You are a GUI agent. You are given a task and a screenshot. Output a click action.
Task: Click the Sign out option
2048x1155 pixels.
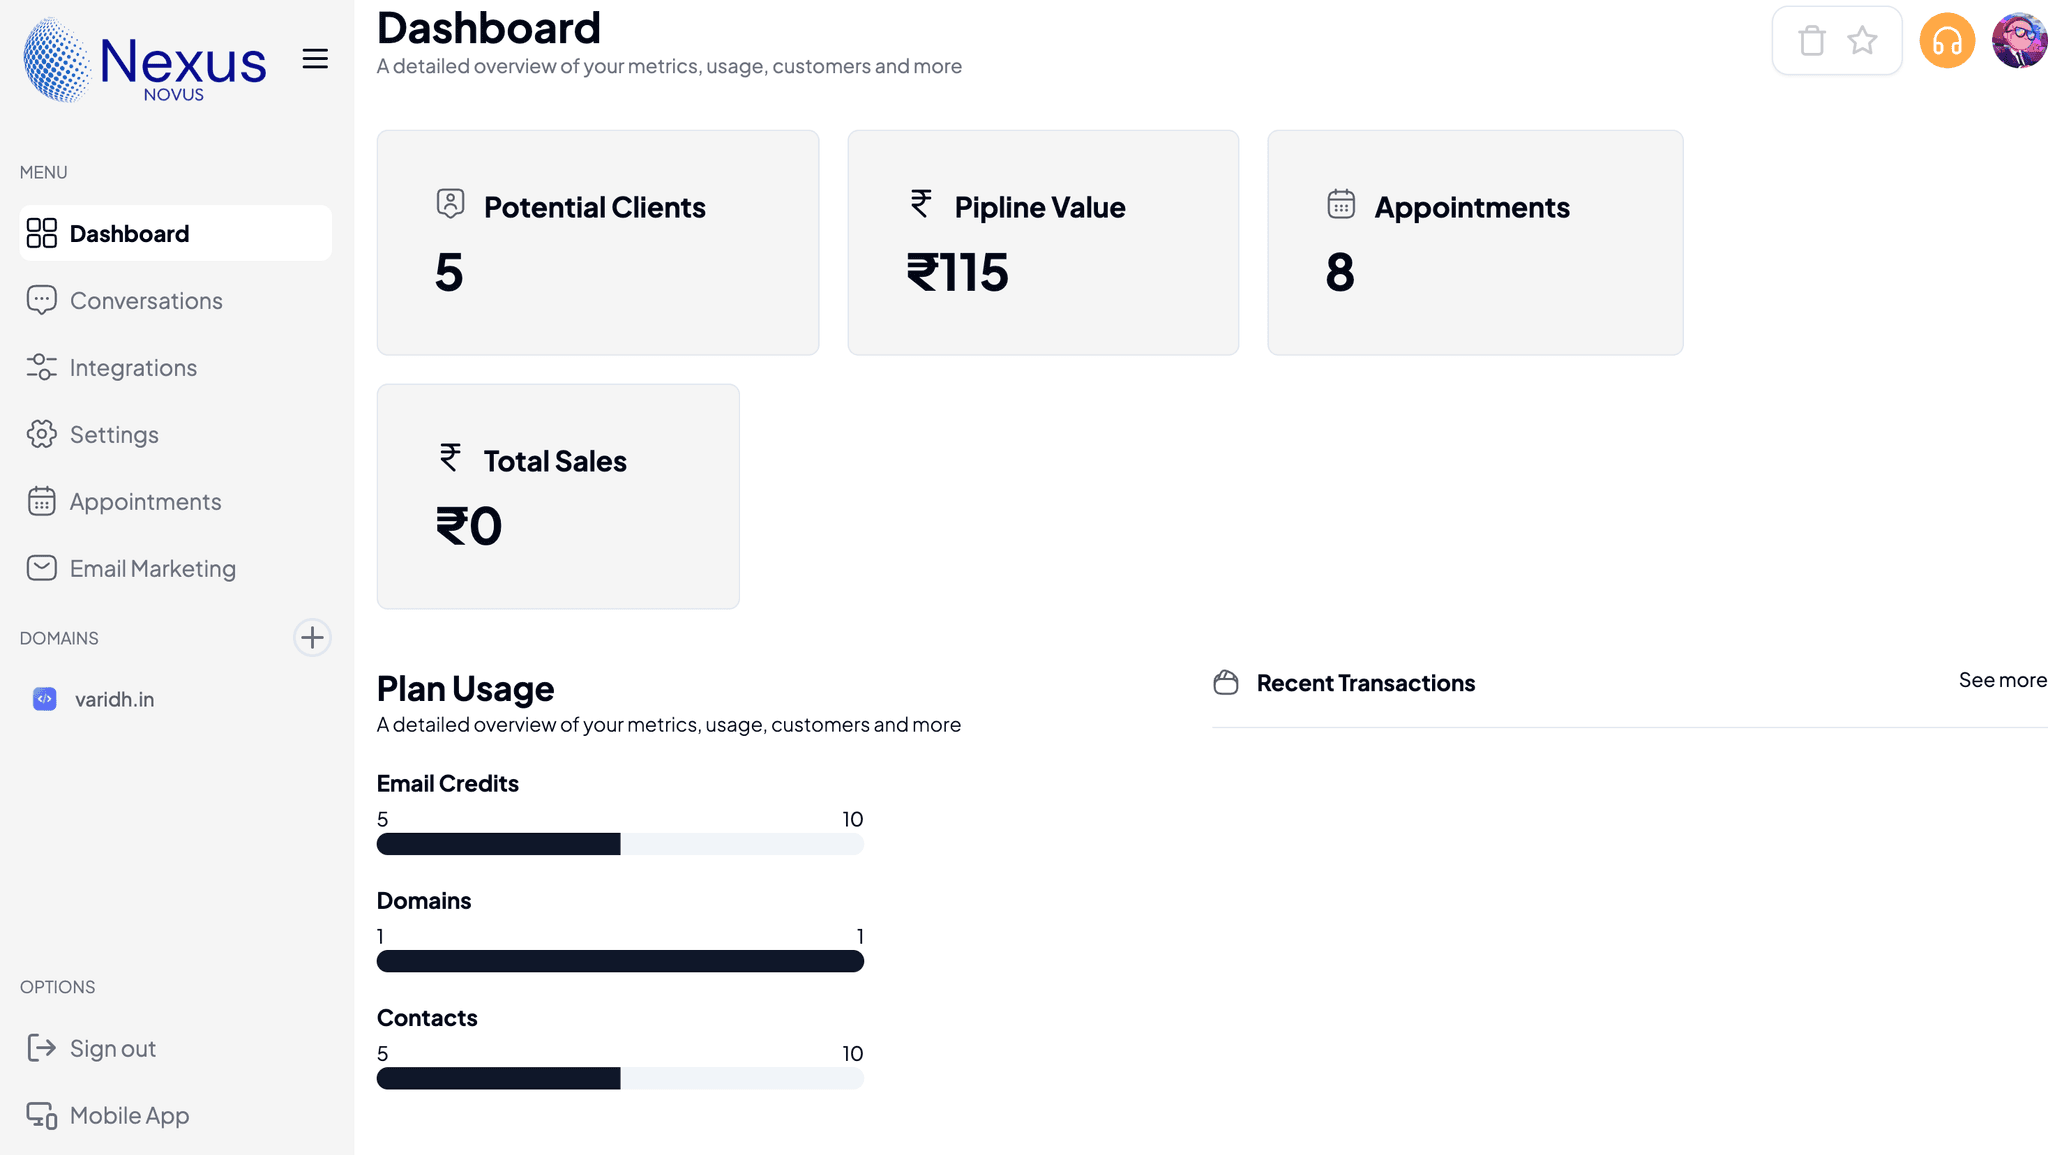coord(112,1049)
